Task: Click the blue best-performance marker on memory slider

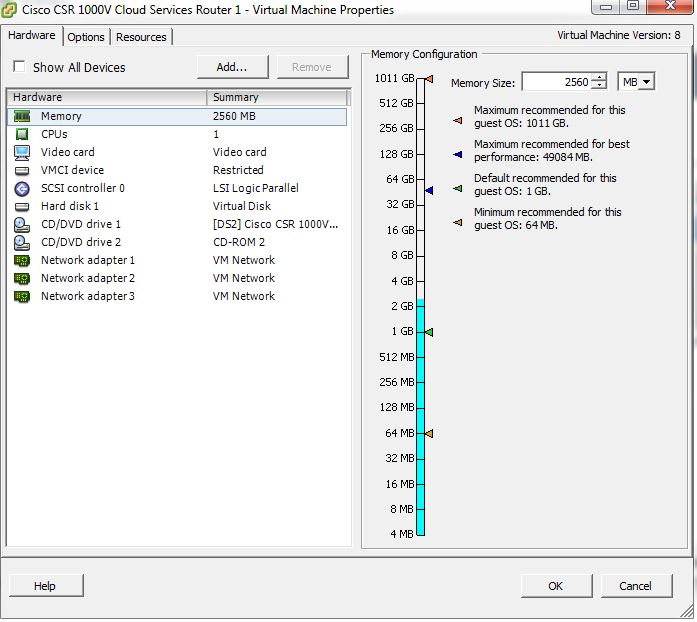Action: [x=429, y=190]
